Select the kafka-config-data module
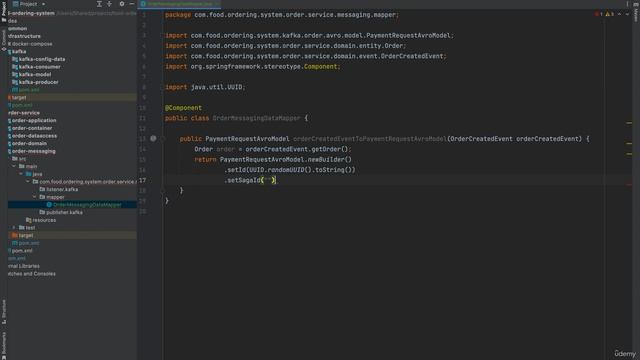Screen dimensions: 640x360 (x=39, y=59)
